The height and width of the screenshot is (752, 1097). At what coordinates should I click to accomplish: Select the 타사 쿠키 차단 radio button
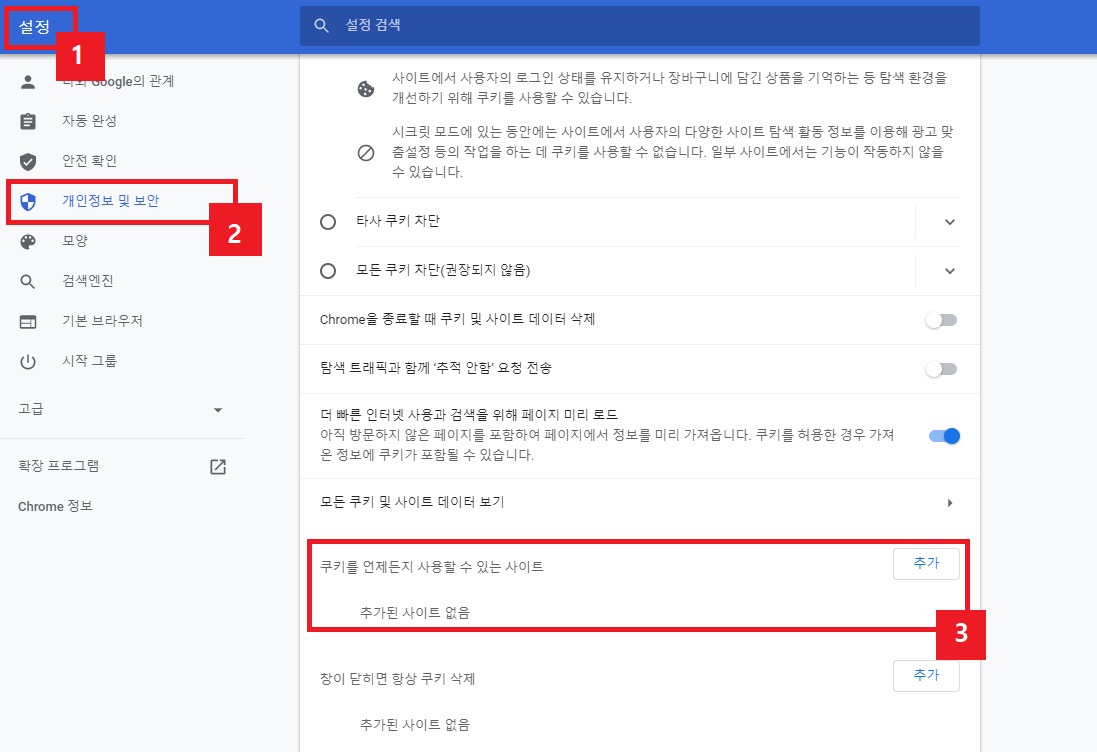point(328,222)
